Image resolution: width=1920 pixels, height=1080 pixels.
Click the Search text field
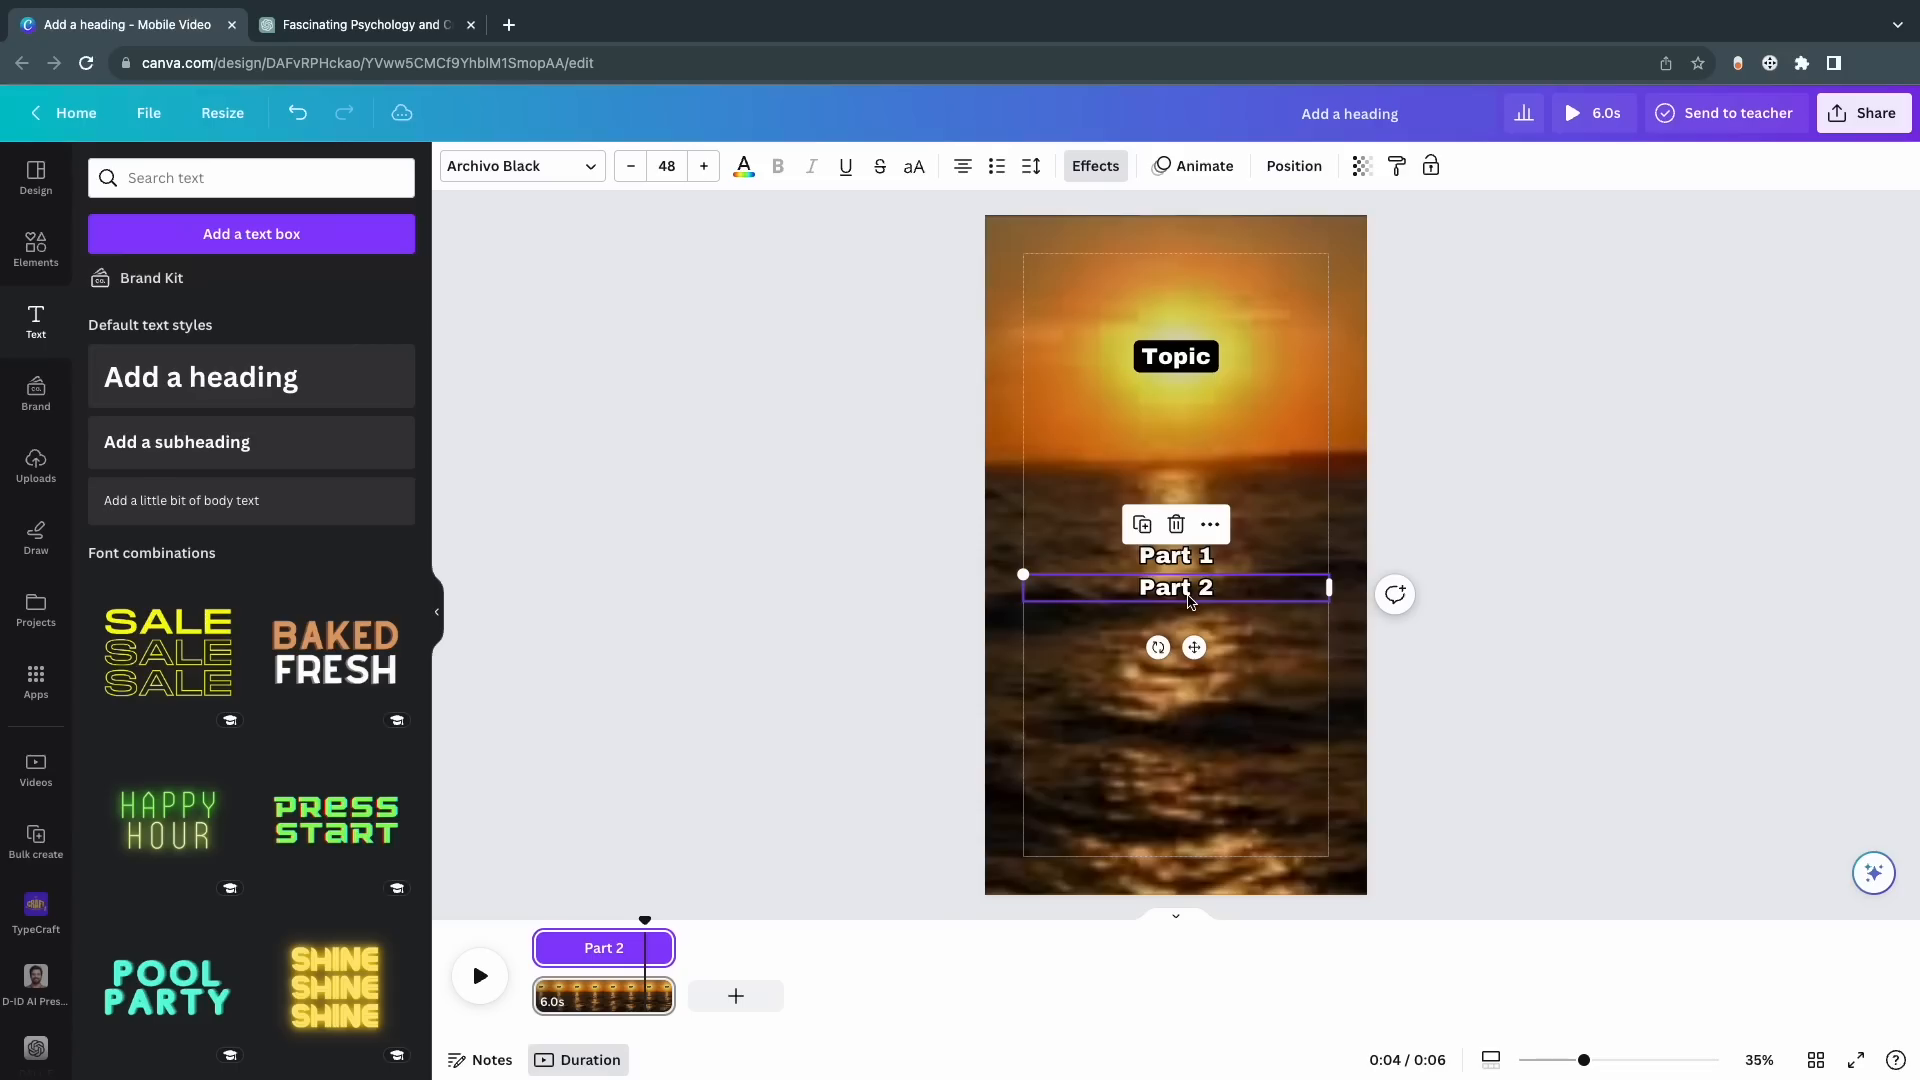coord(251,178)
